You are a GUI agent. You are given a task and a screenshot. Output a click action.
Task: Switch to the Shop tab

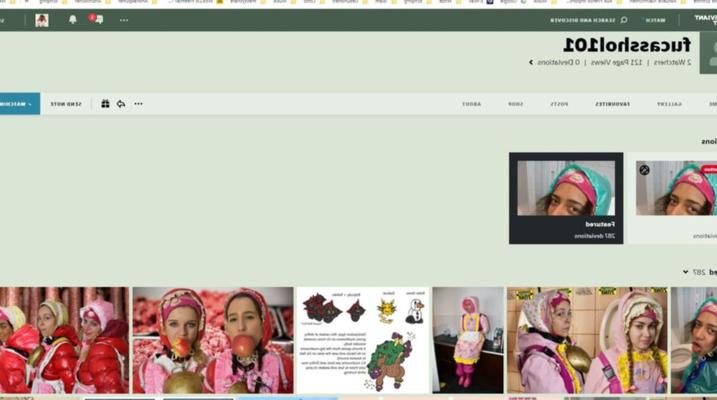[515, 104]
